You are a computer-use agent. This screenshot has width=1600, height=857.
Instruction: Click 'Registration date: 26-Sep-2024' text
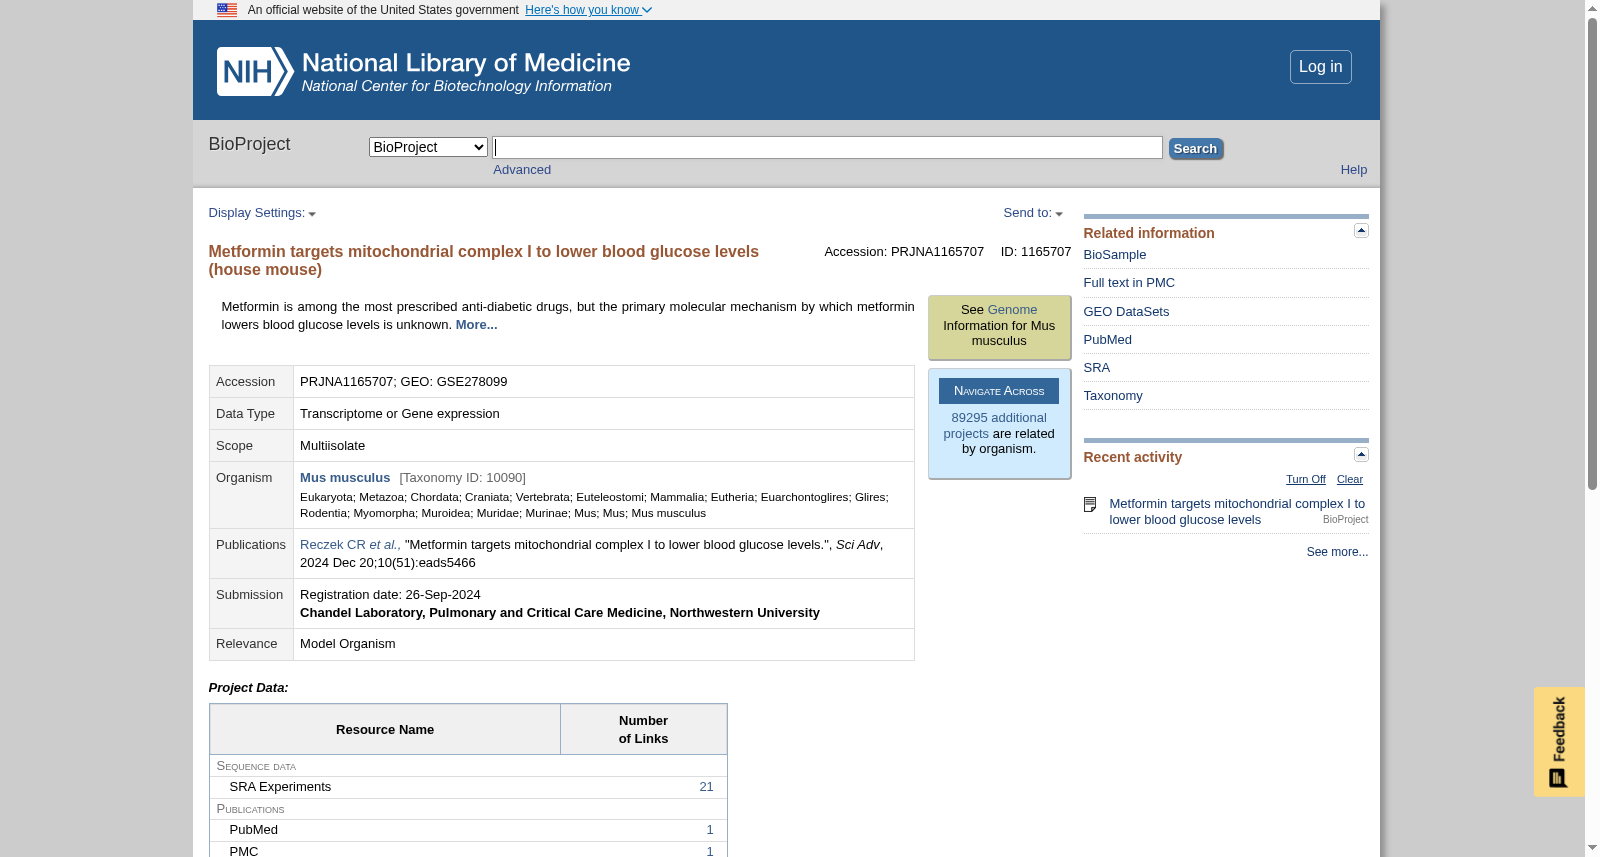click(x=390, y=595)
